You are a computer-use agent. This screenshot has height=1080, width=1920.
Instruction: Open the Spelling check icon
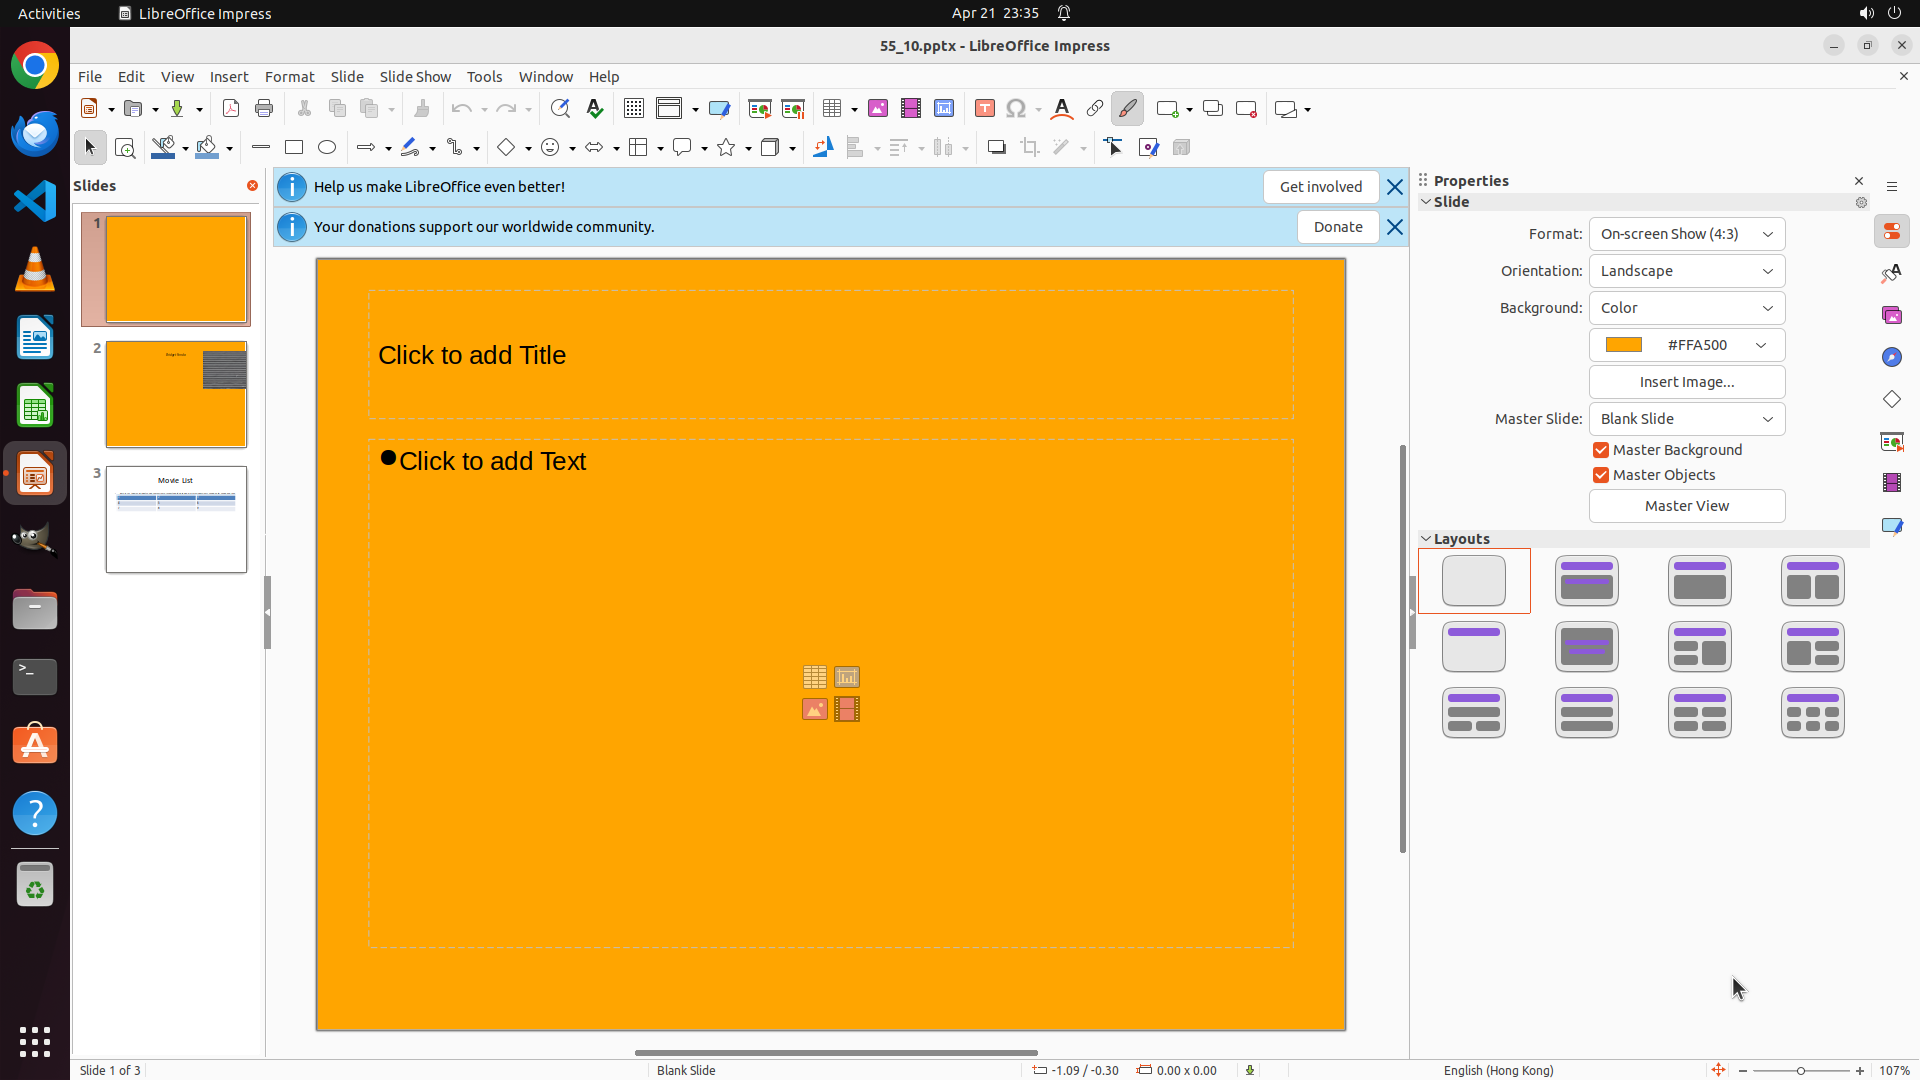pos(595,109)
